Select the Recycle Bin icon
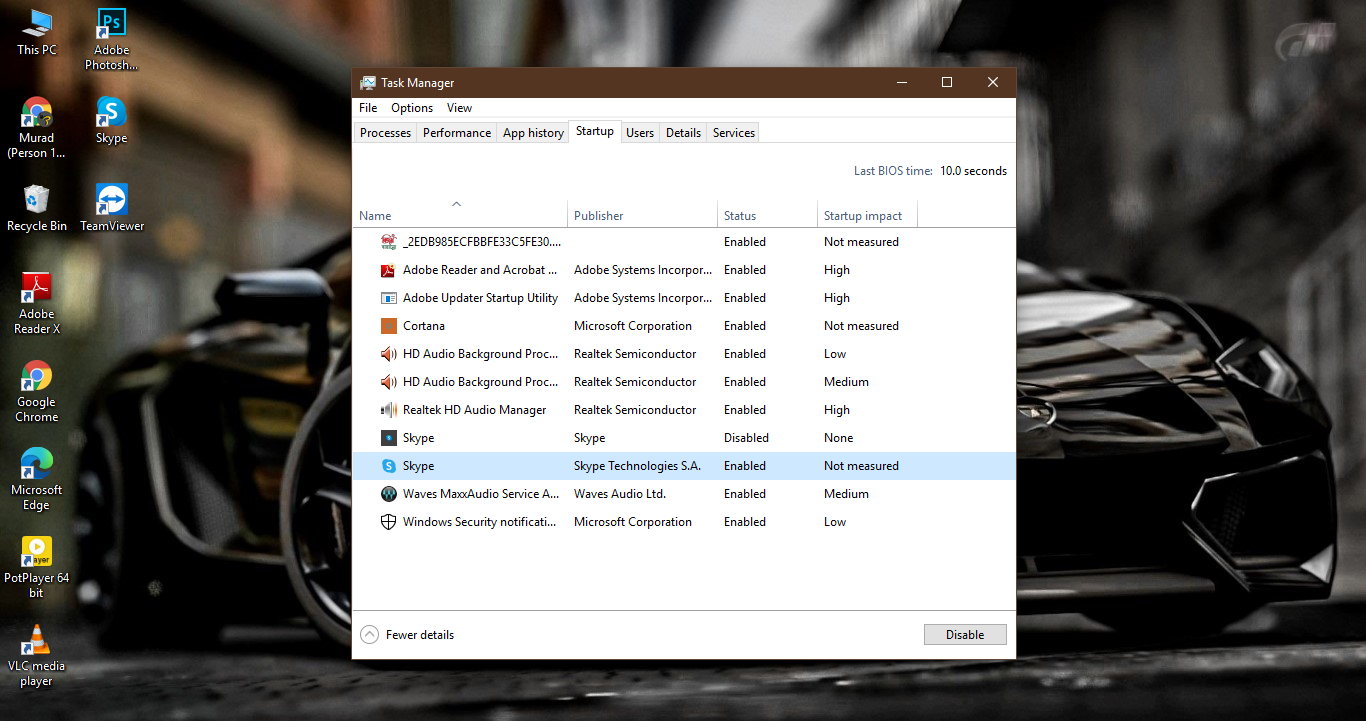Image resolution: width=1366 pixels, height=721 pixels. [37, 208]
